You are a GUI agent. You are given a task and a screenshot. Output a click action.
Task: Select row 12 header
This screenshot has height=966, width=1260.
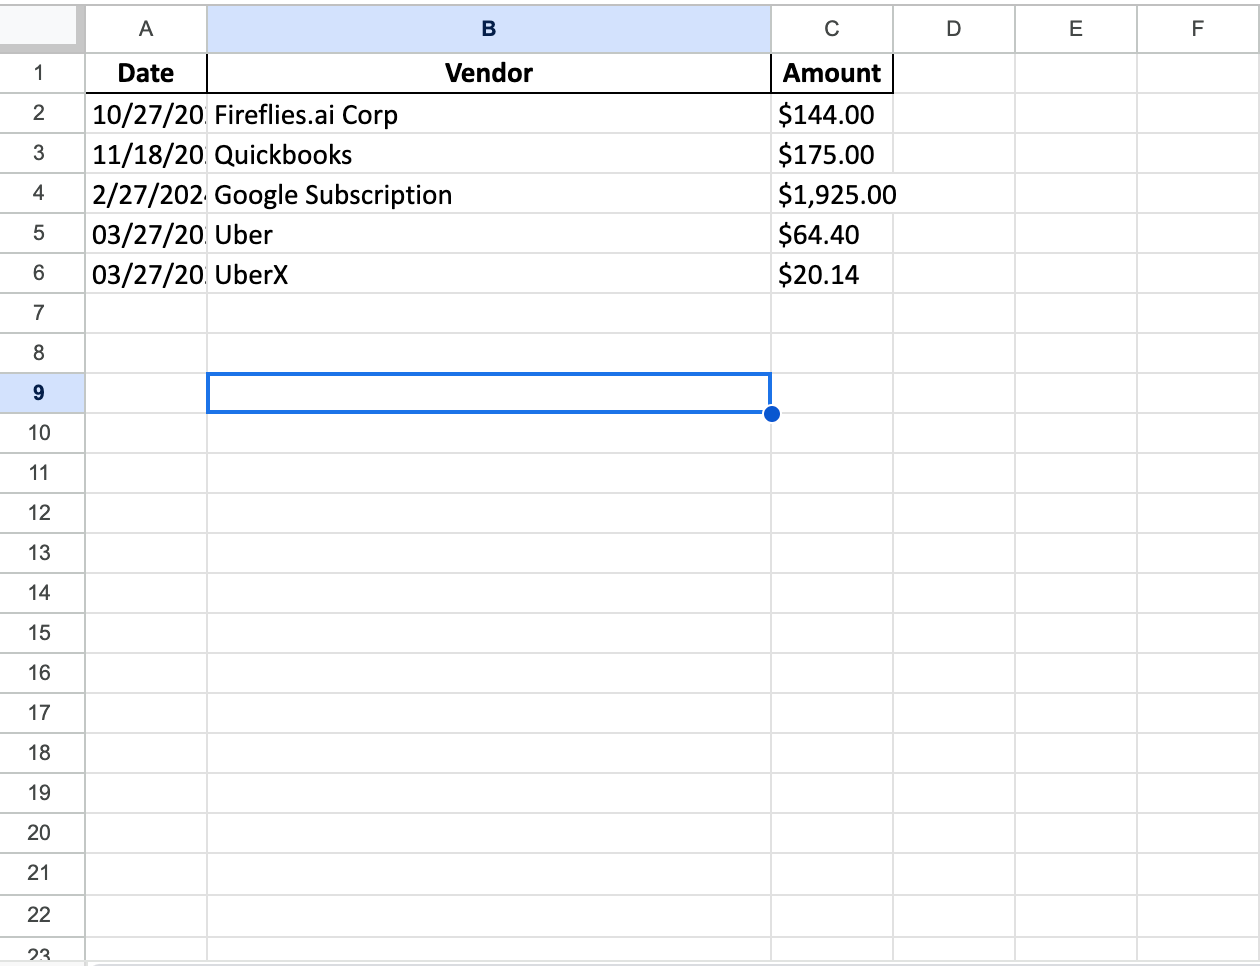click(42, 513)
